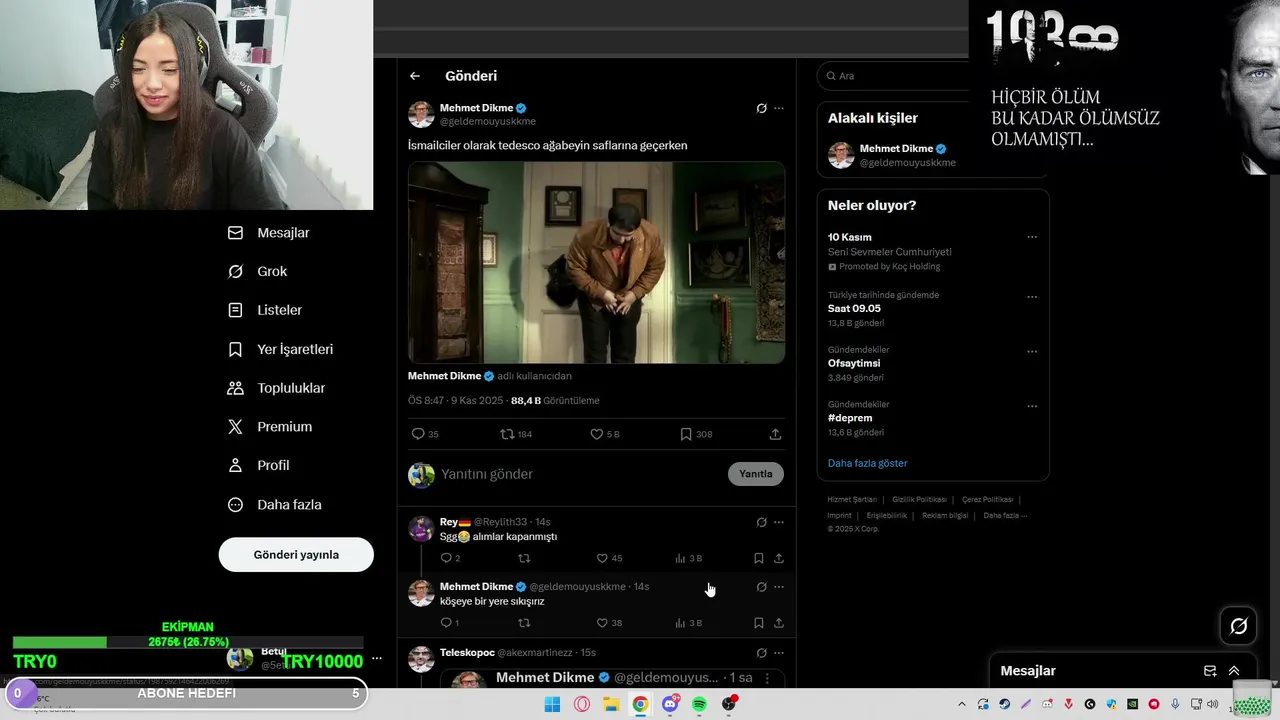
Task: Bookmark the main post showing 308
Action: tap(696, 434)
